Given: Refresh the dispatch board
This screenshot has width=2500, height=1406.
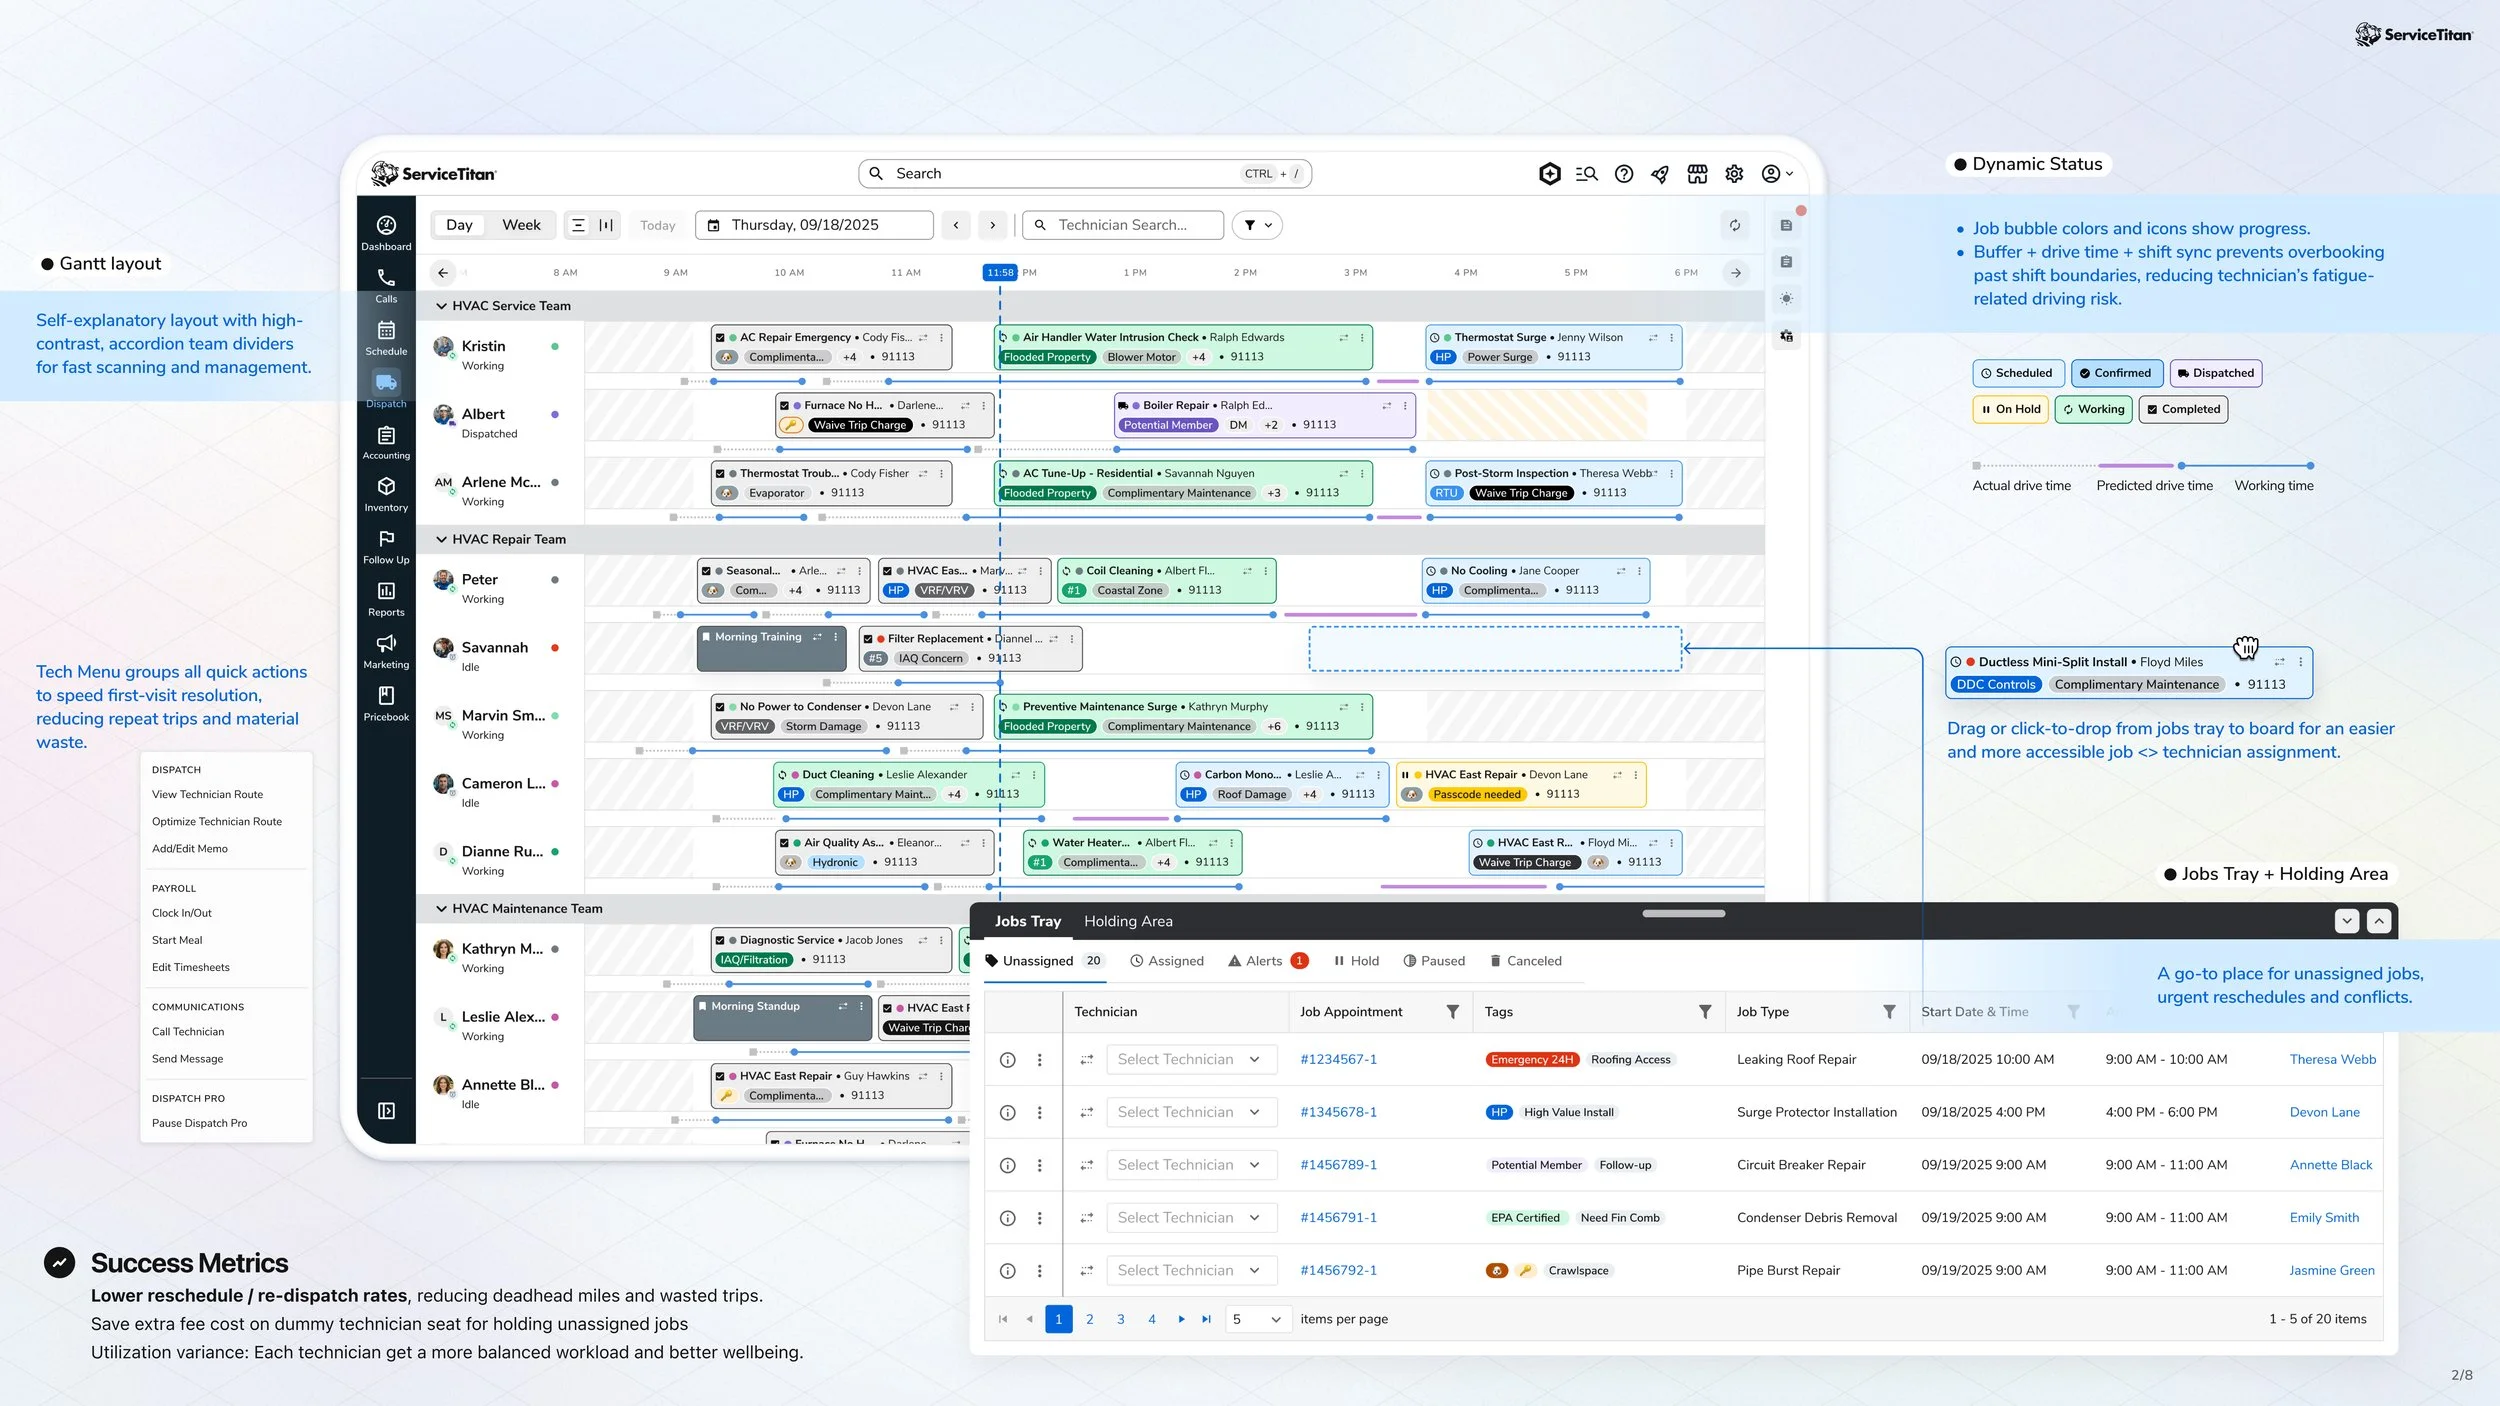Looking at the screenshot, I should pos(1735,226).
